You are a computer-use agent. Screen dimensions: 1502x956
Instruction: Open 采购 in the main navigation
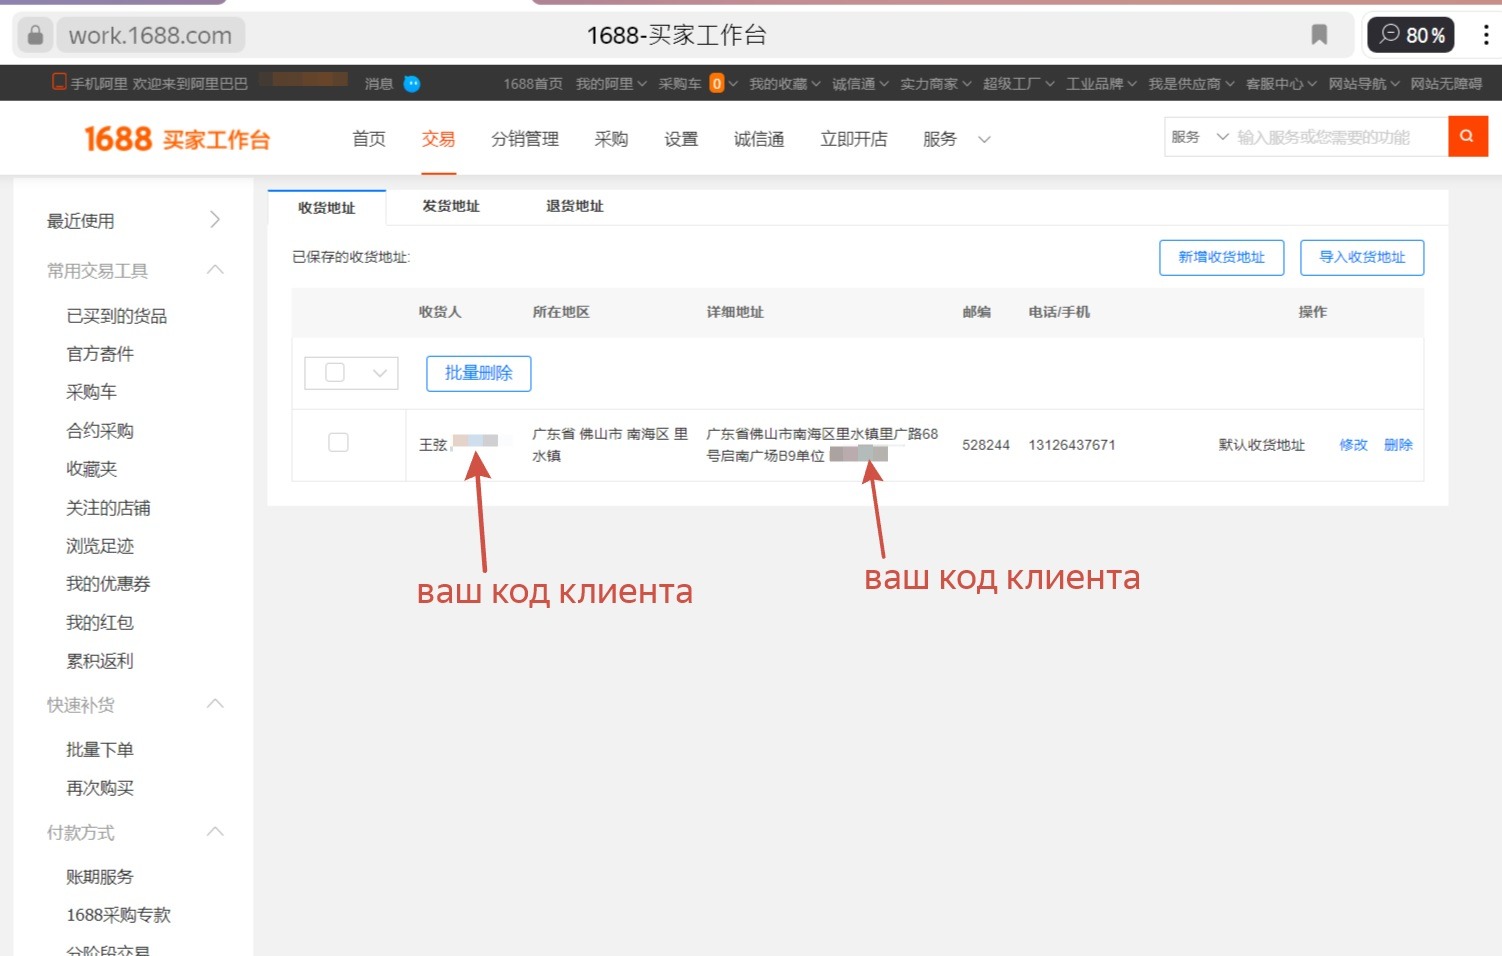pos(611,139)
